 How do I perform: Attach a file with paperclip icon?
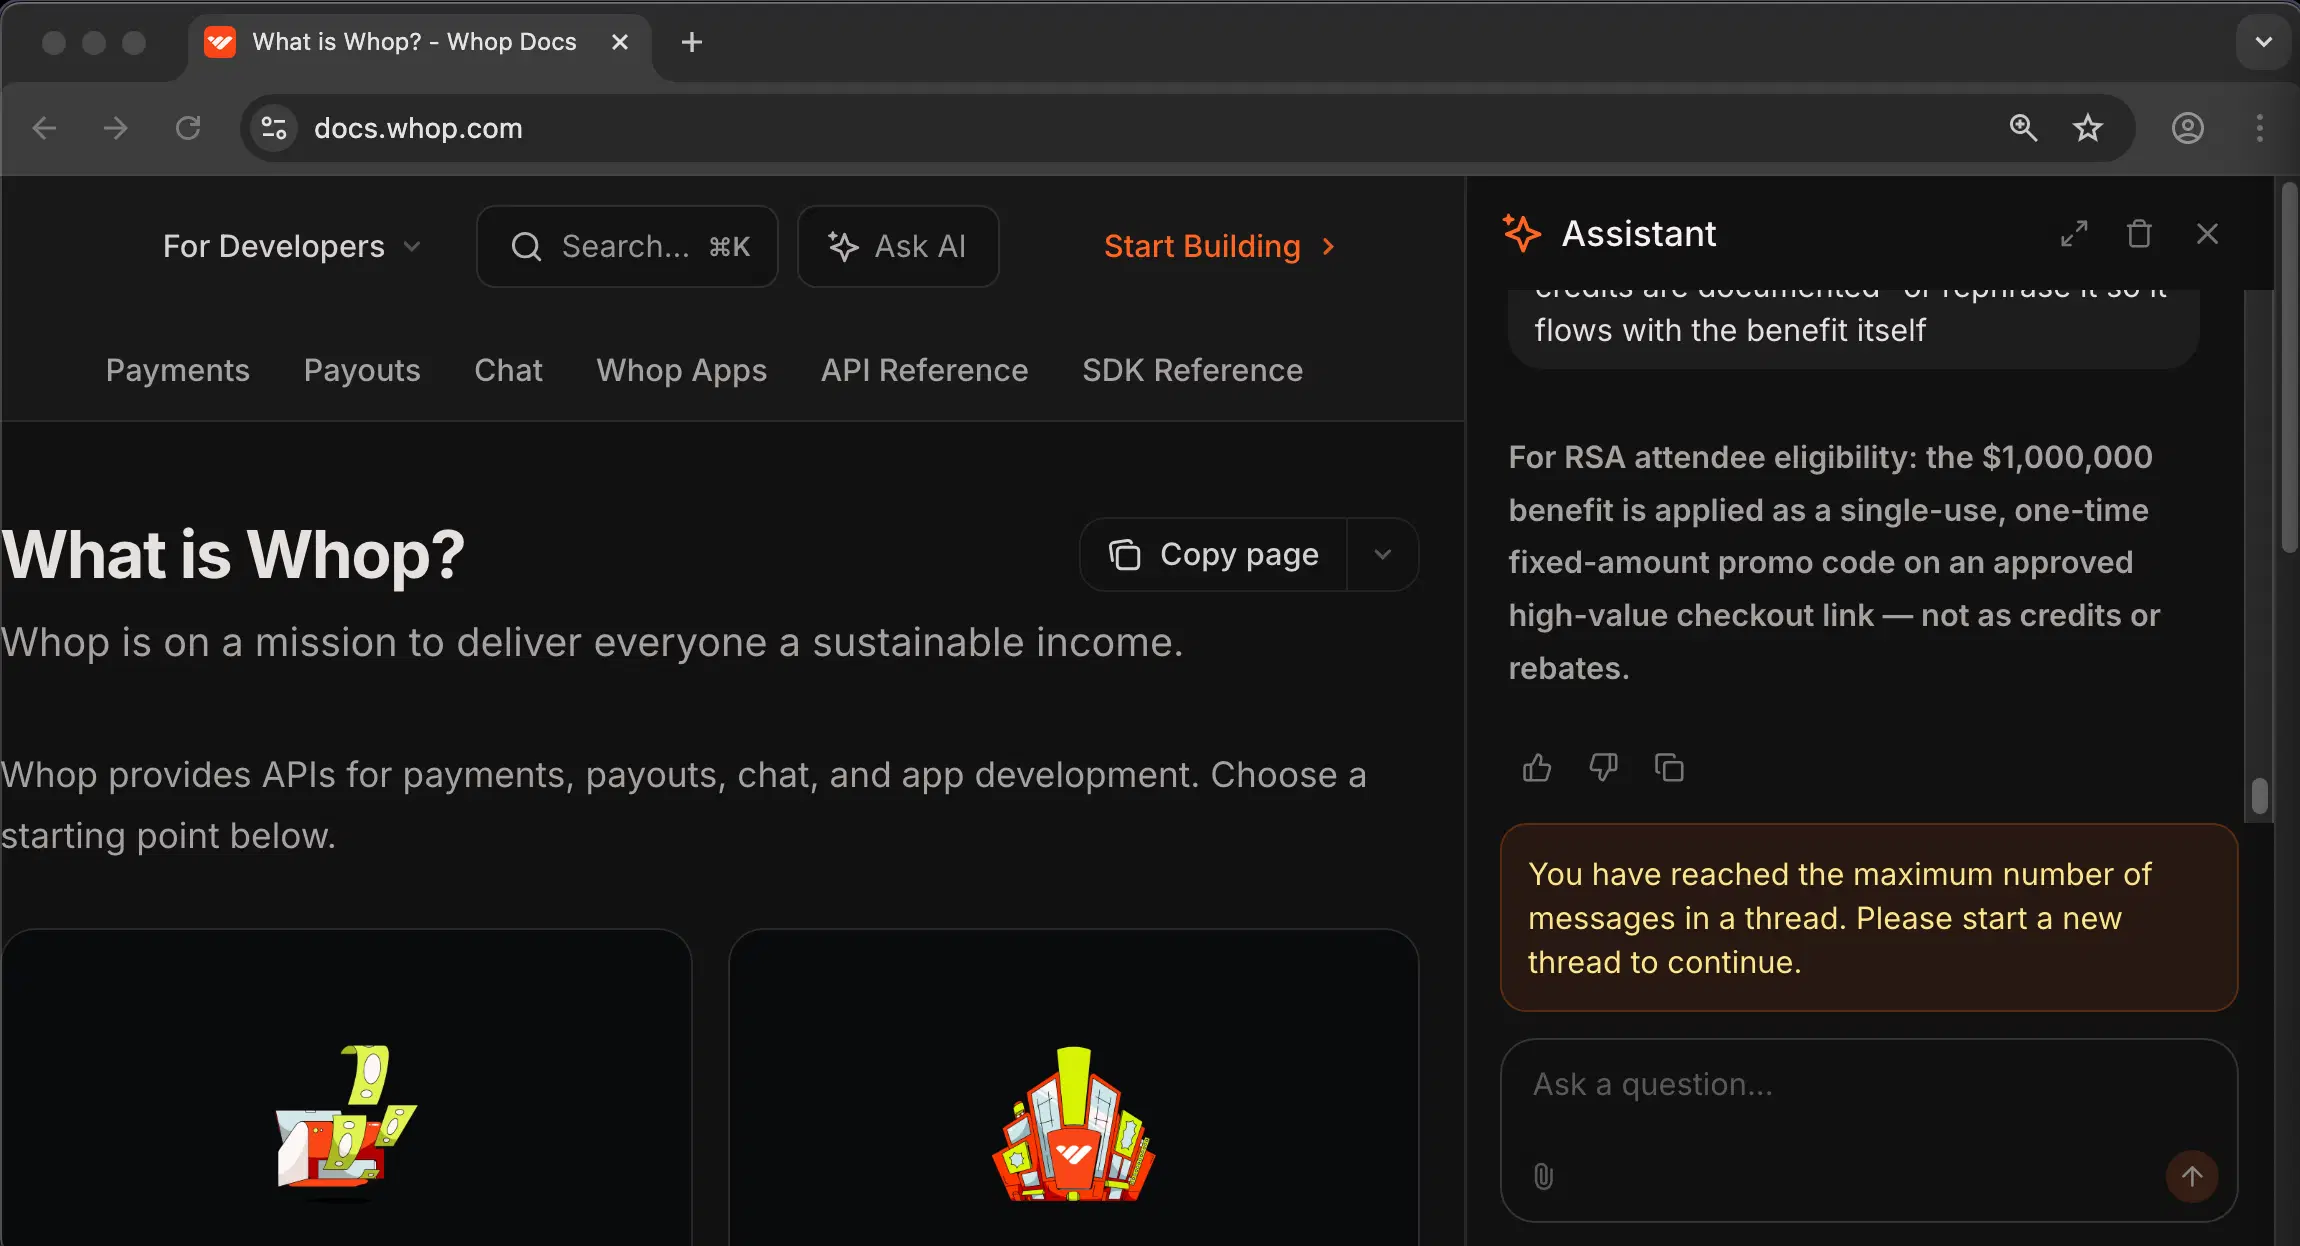1543,1176
